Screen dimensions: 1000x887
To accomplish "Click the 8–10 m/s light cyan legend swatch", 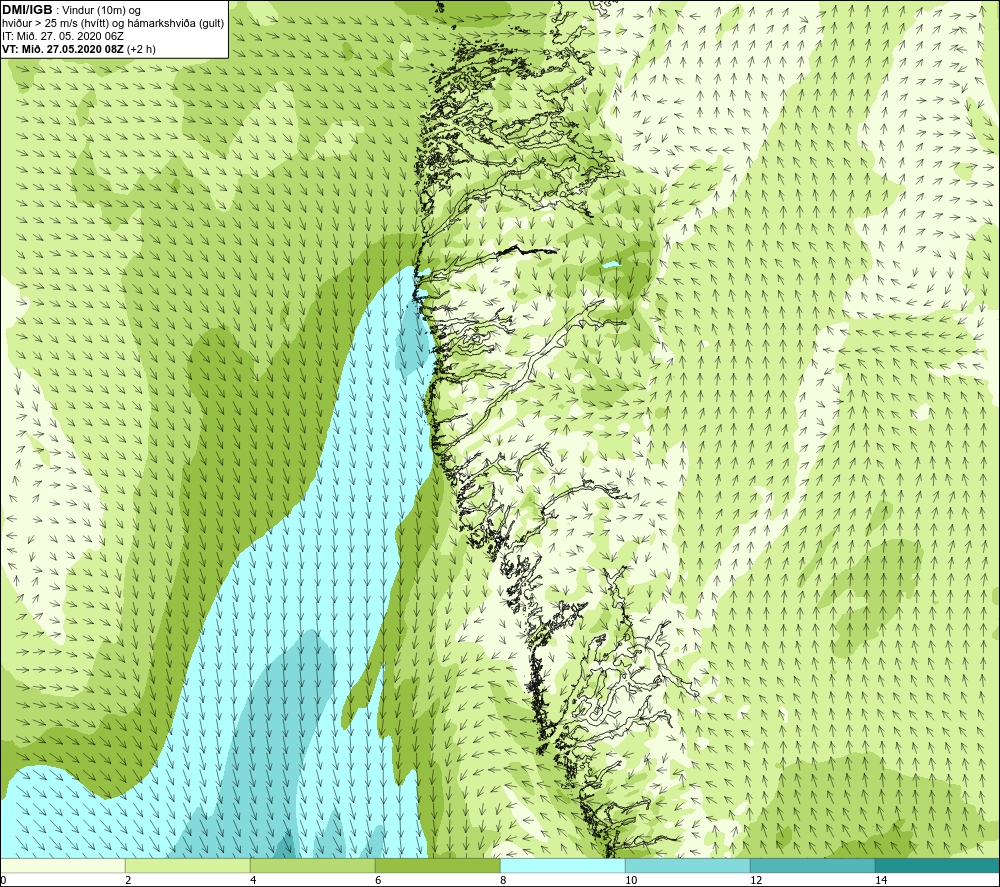I will (562, 865).
